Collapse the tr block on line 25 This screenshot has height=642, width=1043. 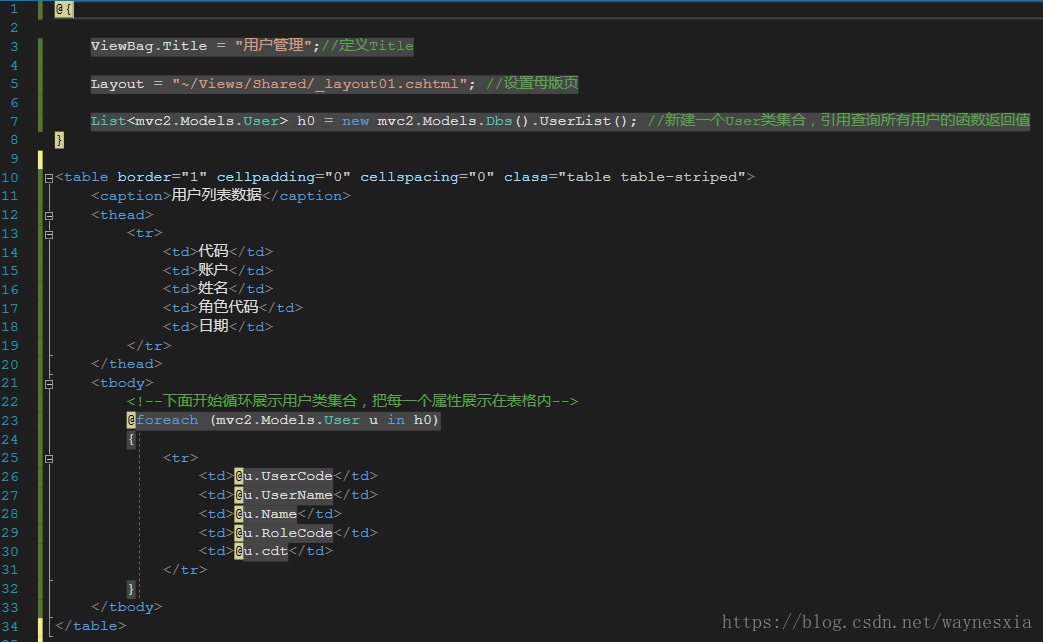tap(49, 458)
